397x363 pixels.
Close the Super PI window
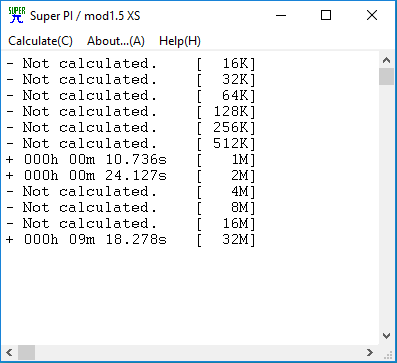372,15
